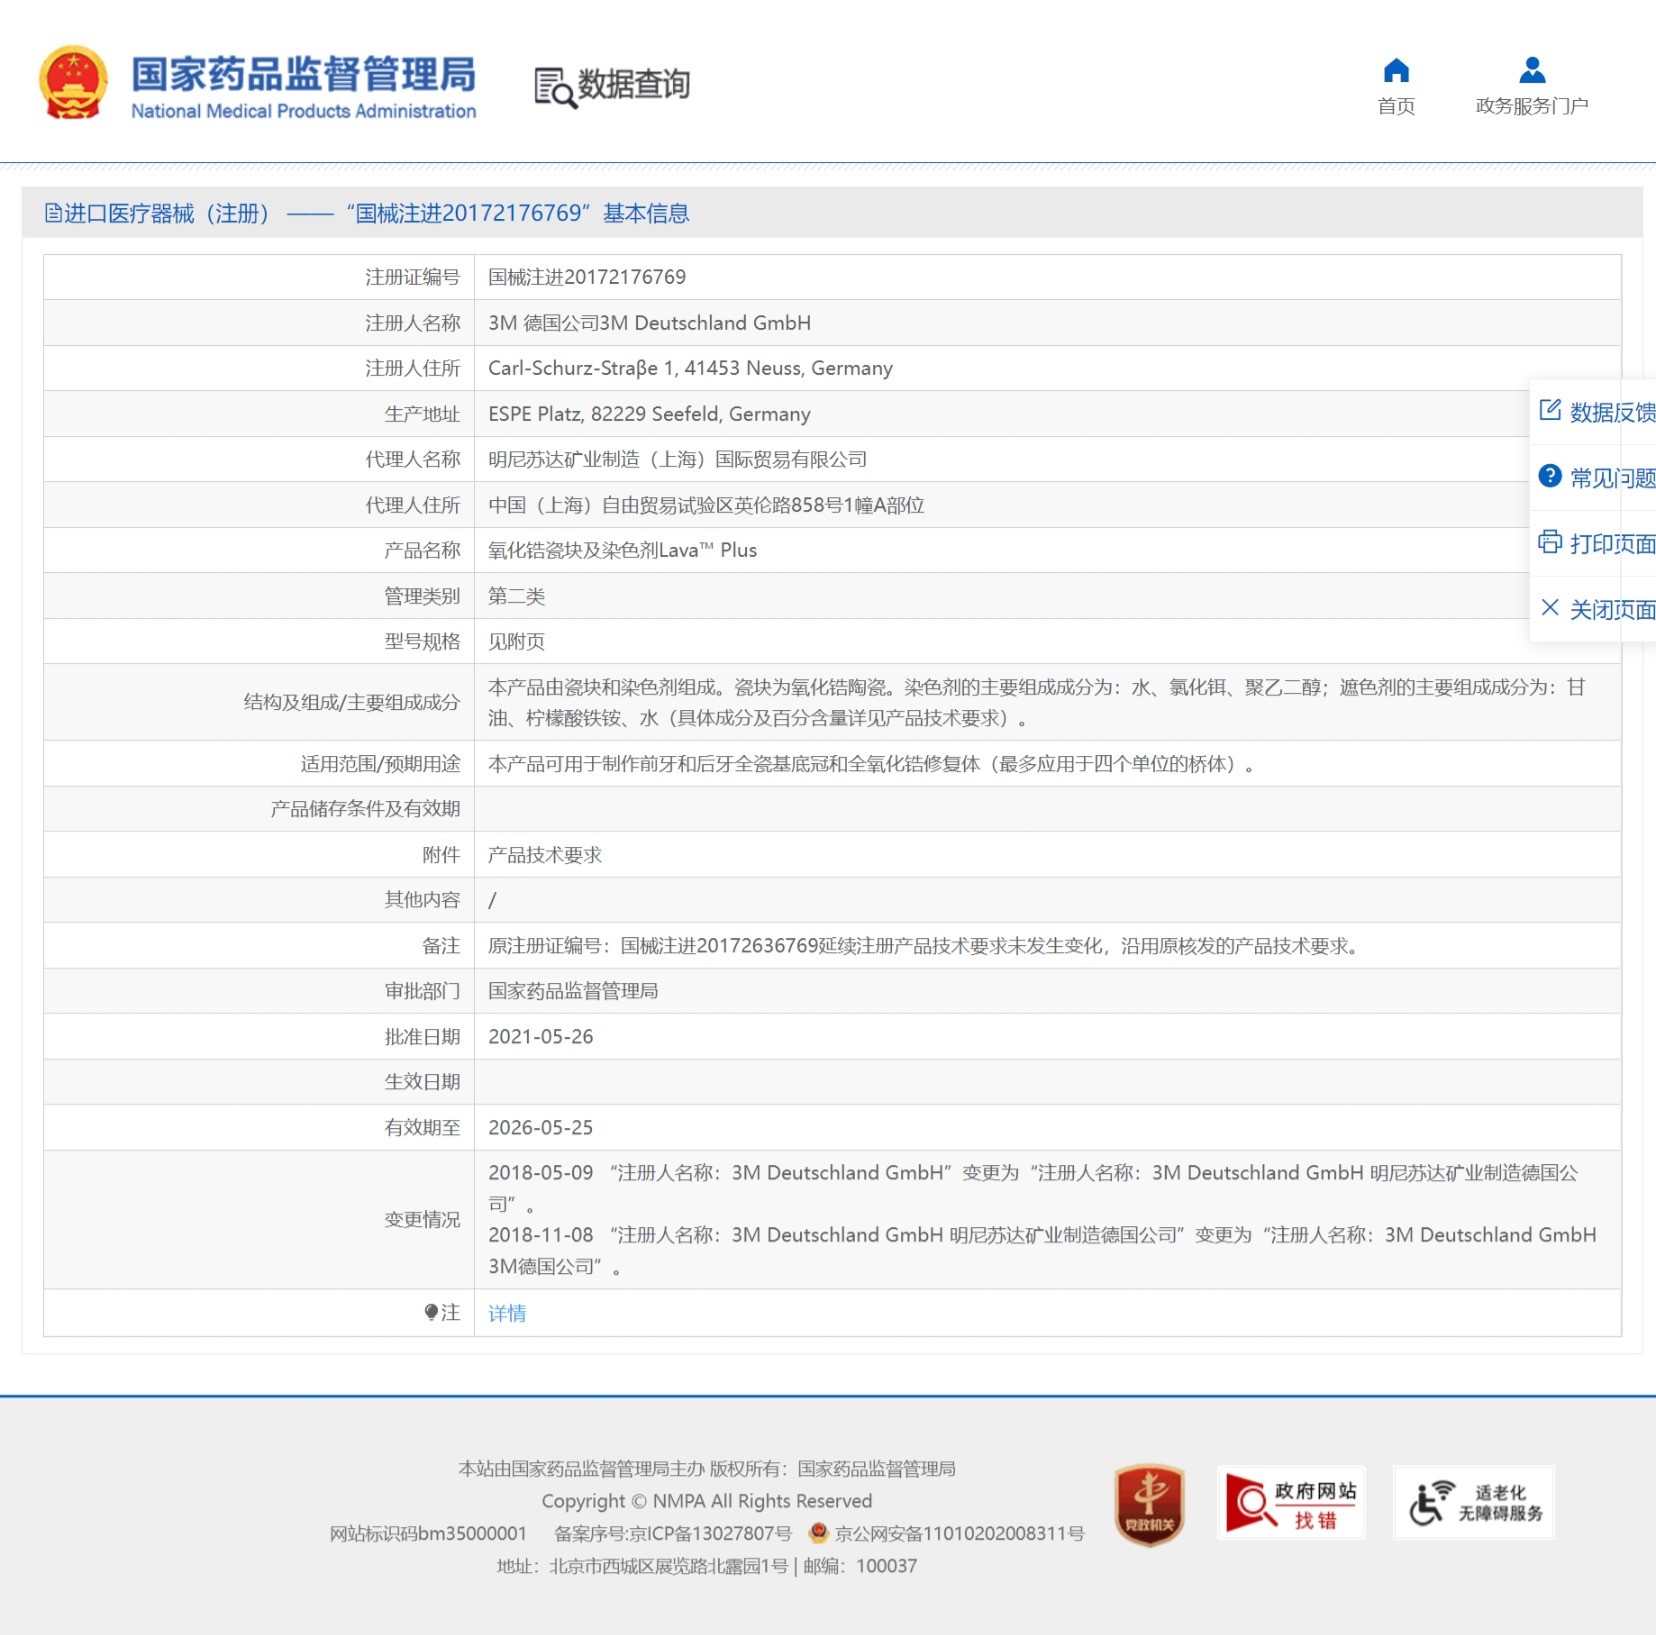
Task: Click the 审批部门 value 国家药品监督管理局
Action: coord(573,991)
